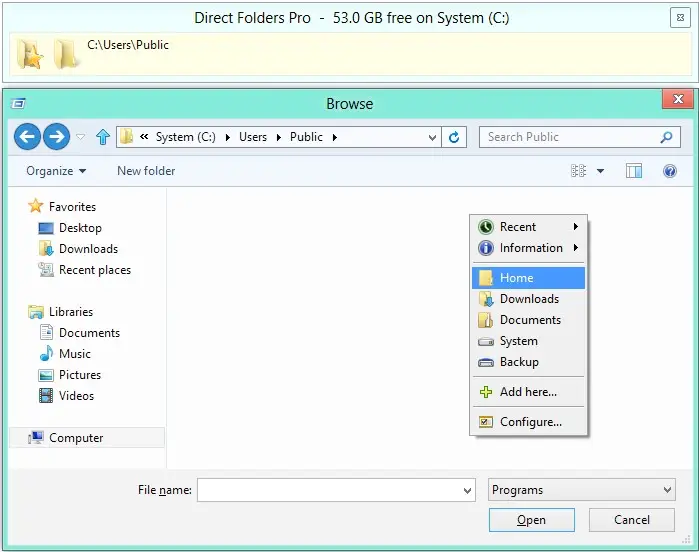Expand the arrow after Public breadcrumb
The height and width of the screenshot is (552, 699).
pyautogui.click(x=334, y=137)
